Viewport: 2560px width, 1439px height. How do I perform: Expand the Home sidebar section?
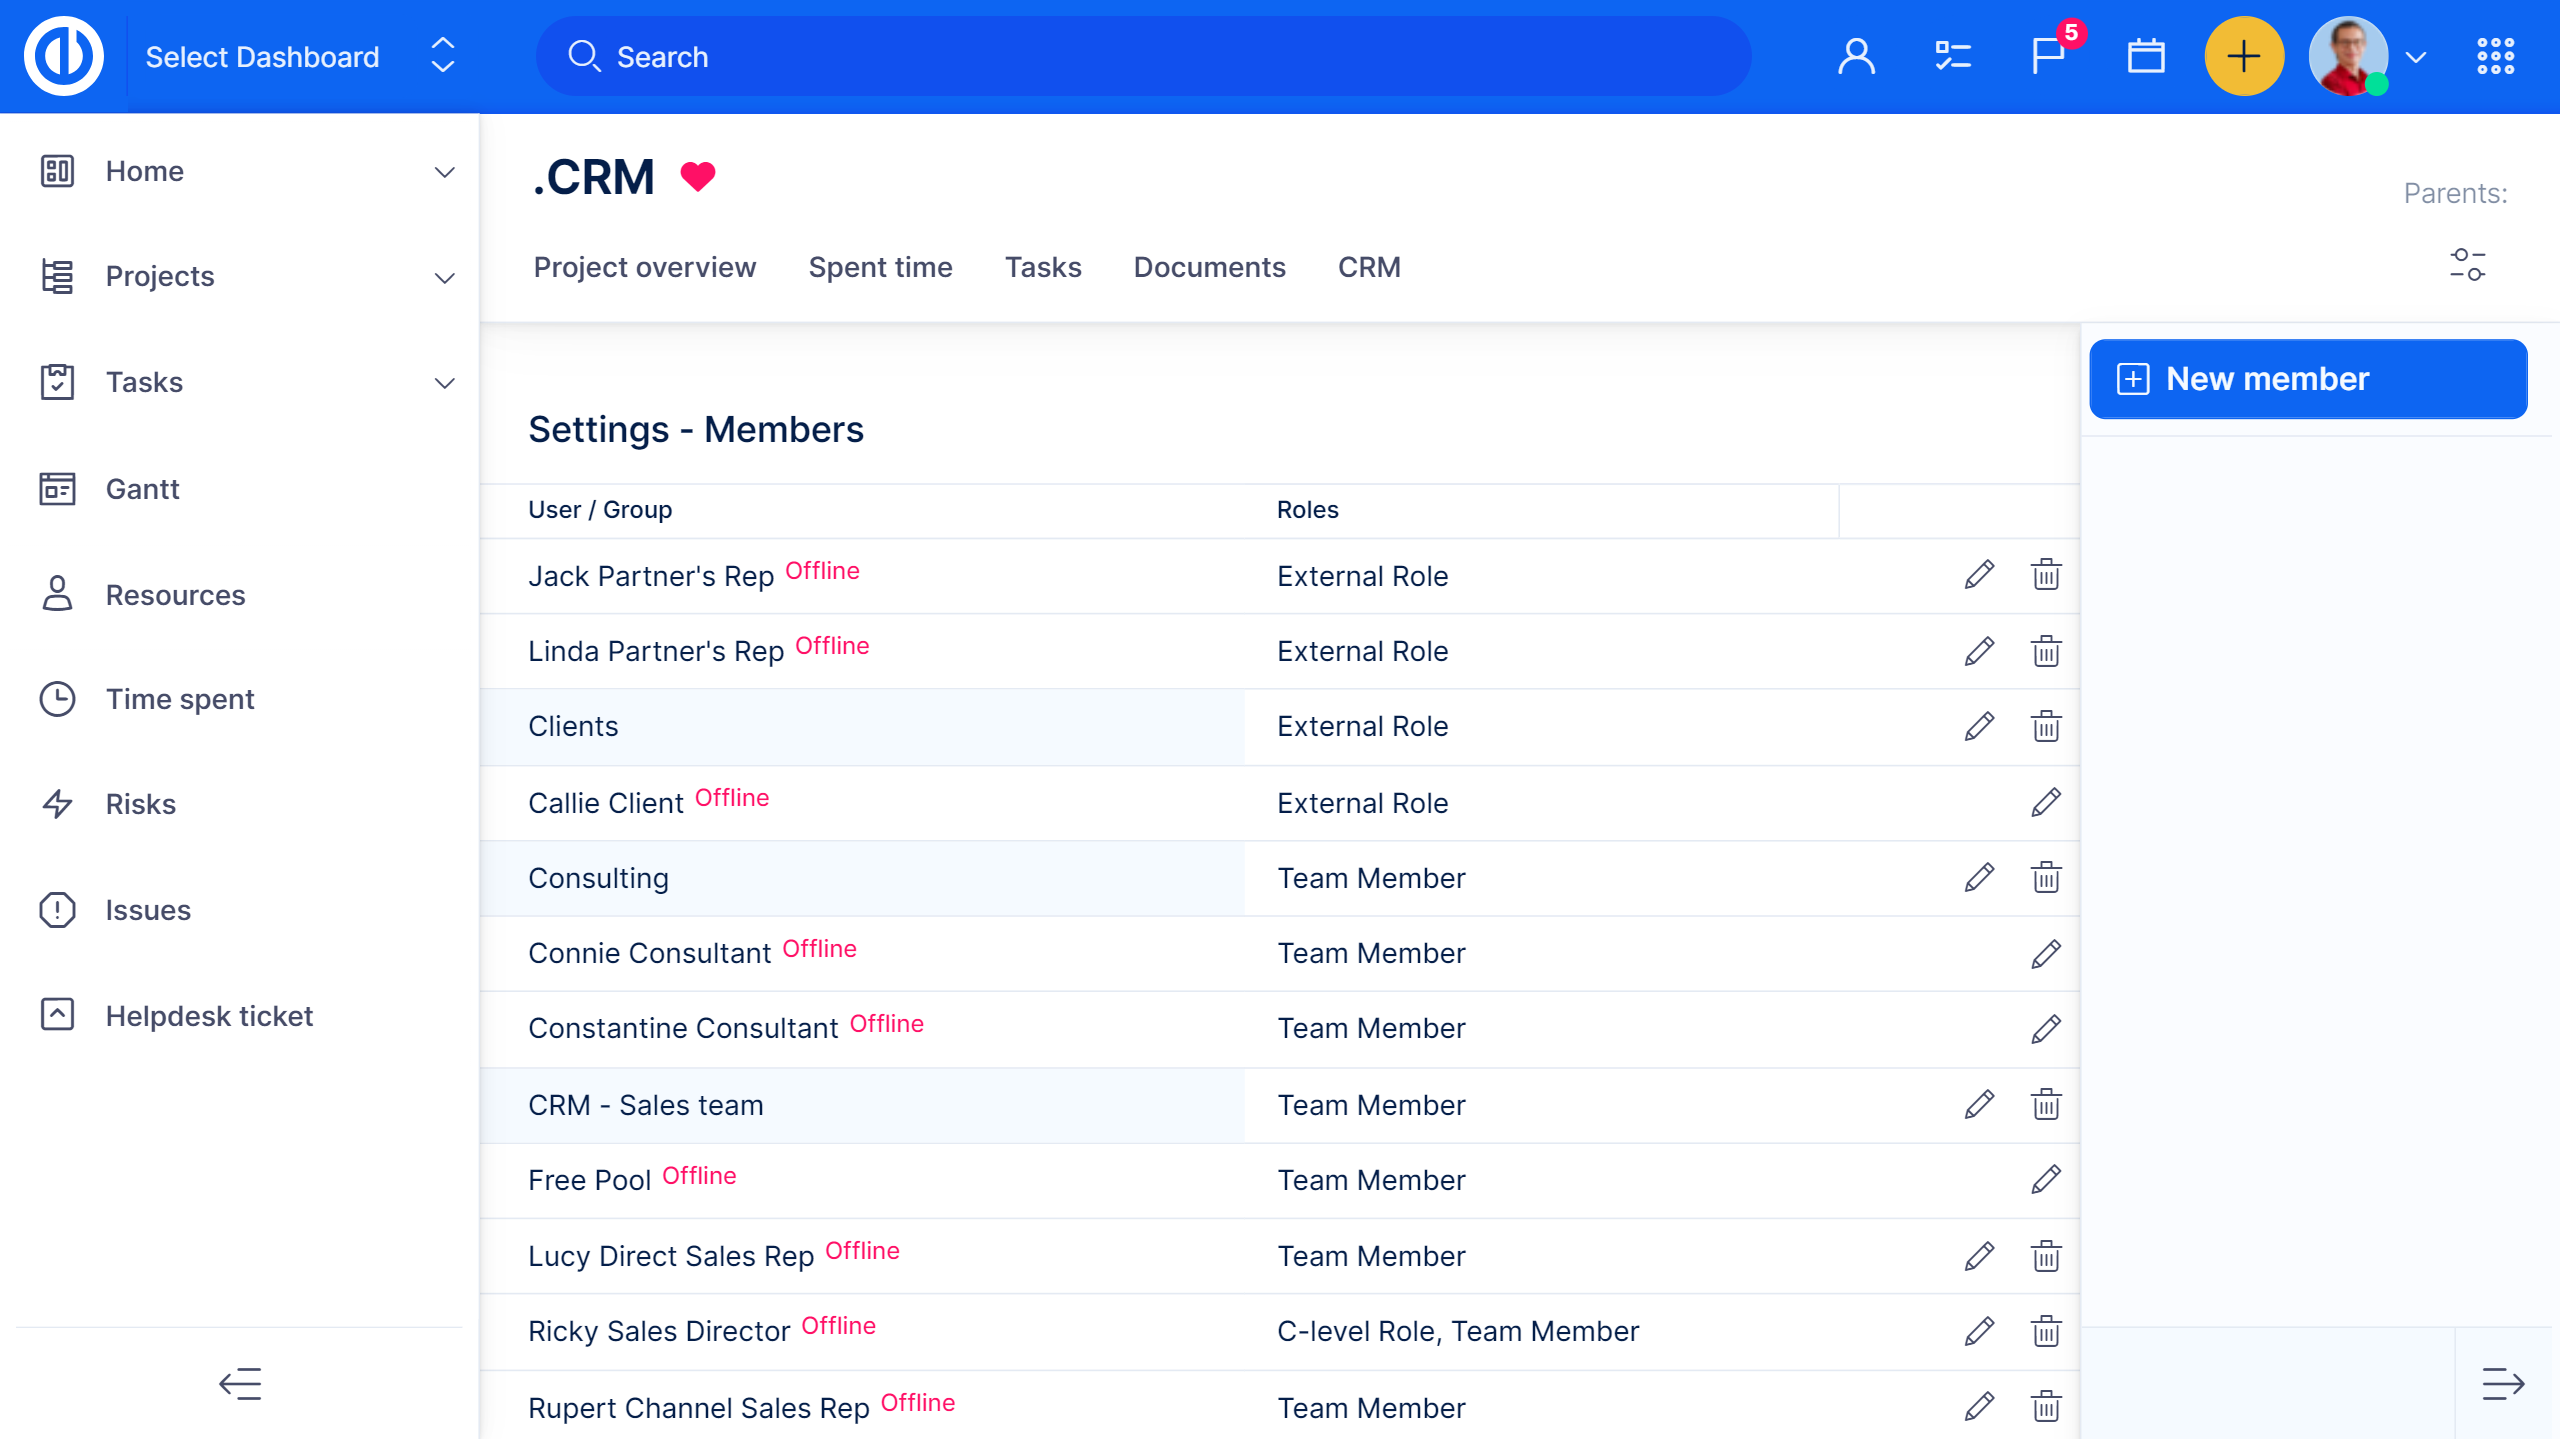(x=444, y=171)
